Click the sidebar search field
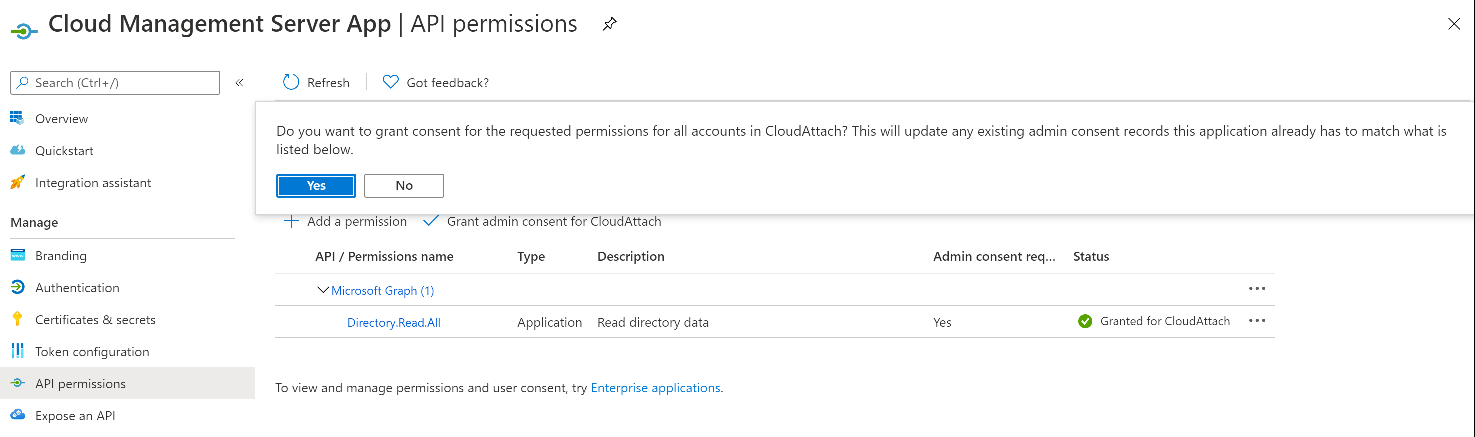The width and height of the screenshot is (1475, 437). coord(115,83)
